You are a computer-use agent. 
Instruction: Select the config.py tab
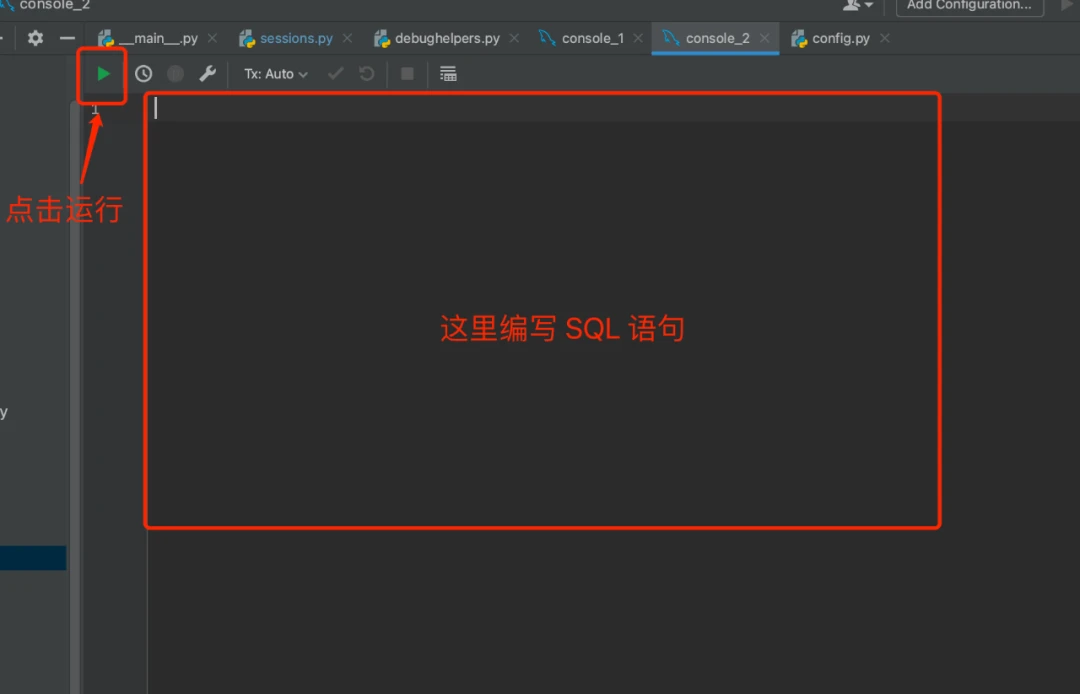[x=840, y=38]
